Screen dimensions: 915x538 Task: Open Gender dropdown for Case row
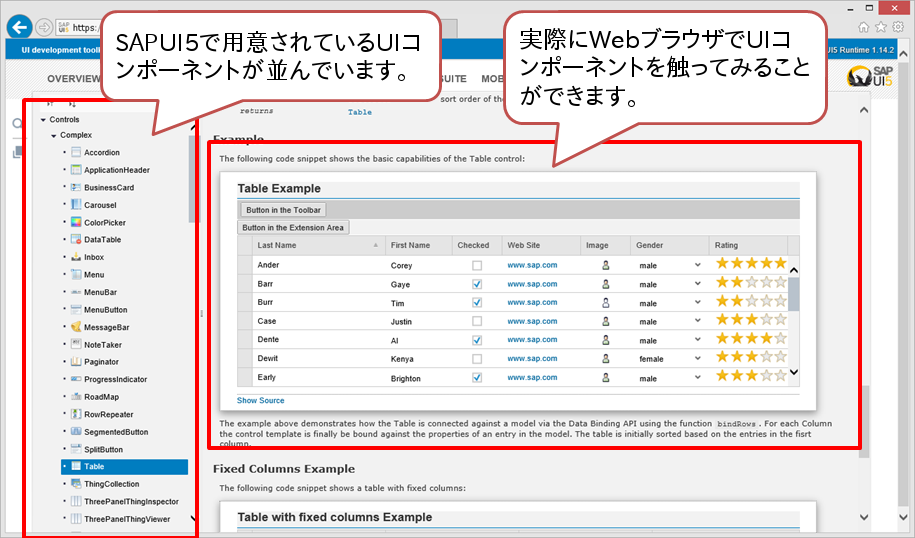(x=697, y=321)
